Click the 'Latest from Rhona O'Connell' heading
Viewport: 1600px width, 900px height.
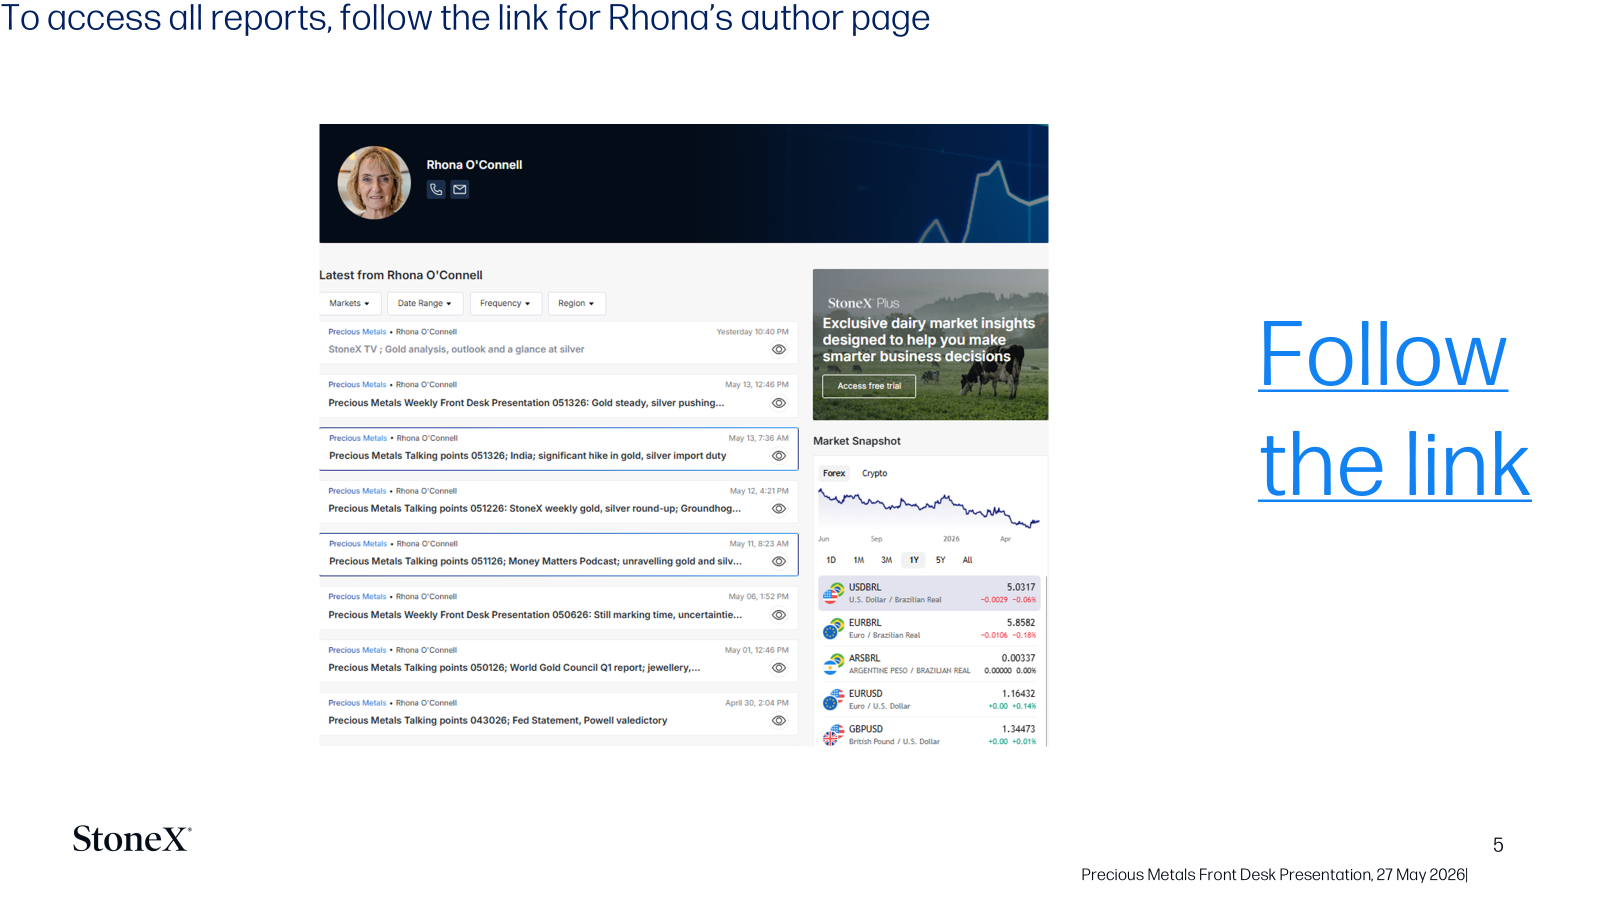(401, 275)
